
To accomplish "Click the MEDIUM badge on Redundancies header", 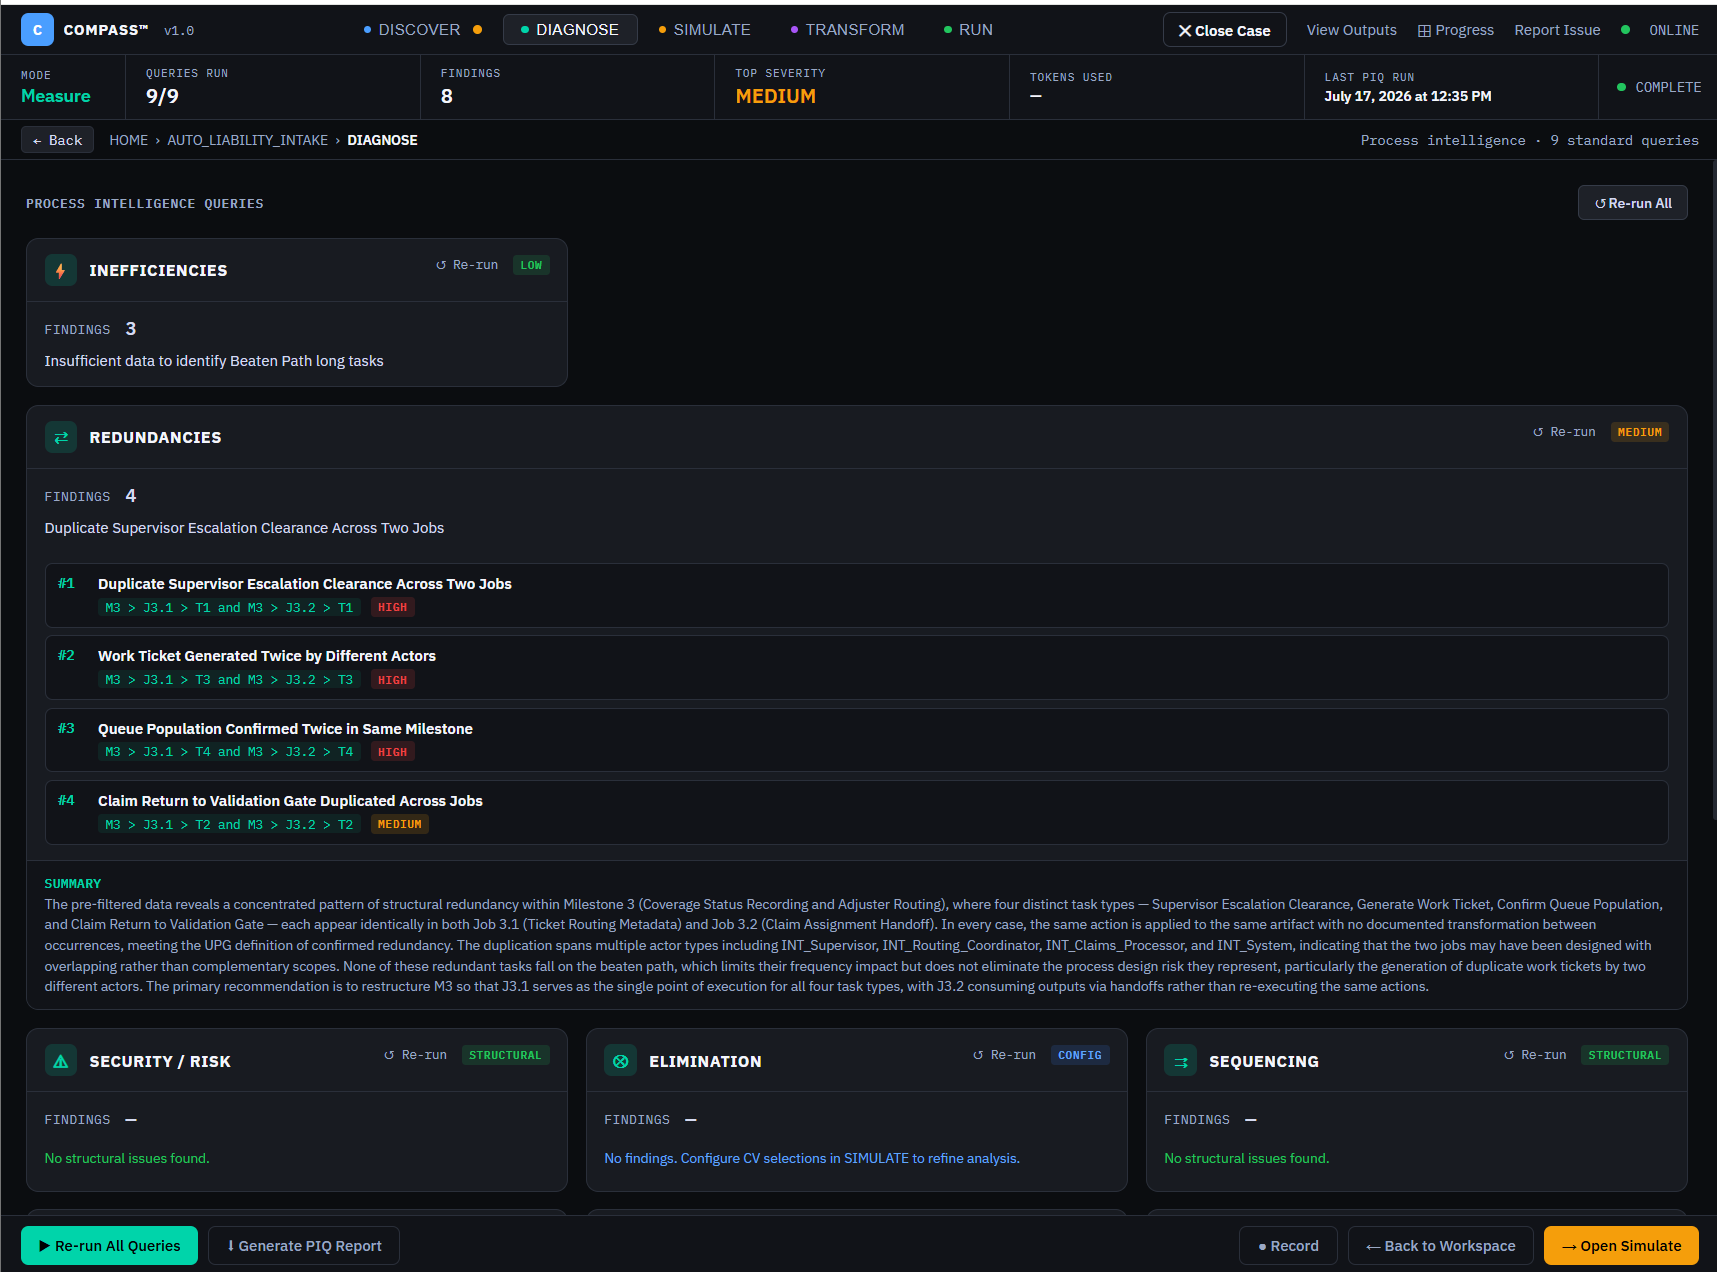I will pyautogui.click(x=1639, y=432).
